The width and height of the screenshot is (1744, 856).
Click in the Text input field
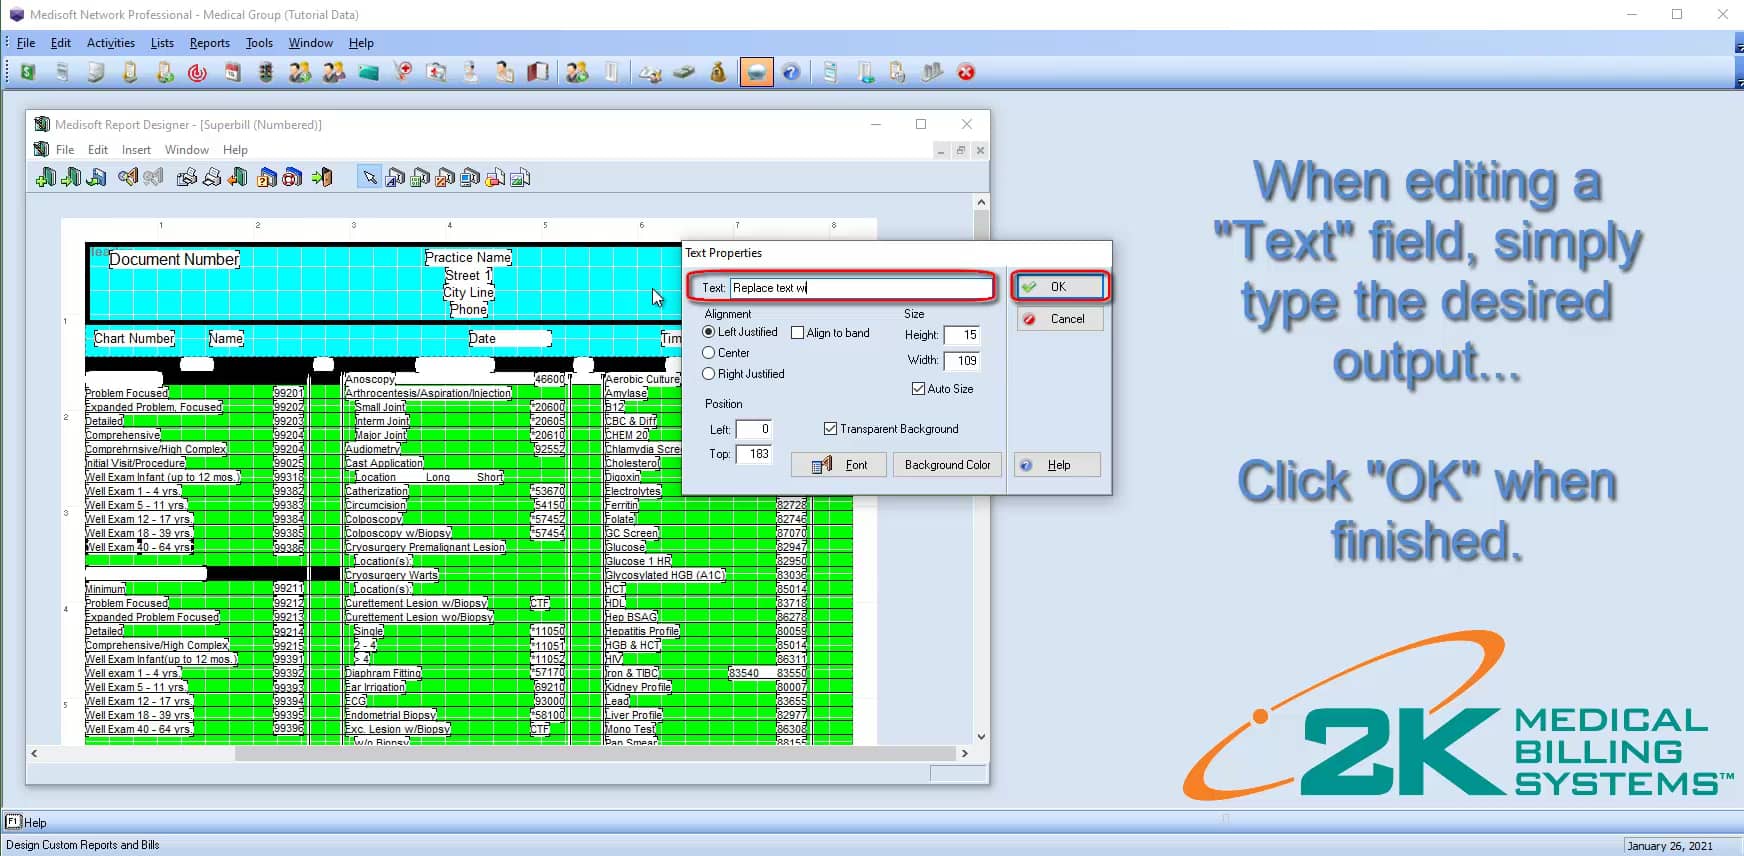point(860,288)
